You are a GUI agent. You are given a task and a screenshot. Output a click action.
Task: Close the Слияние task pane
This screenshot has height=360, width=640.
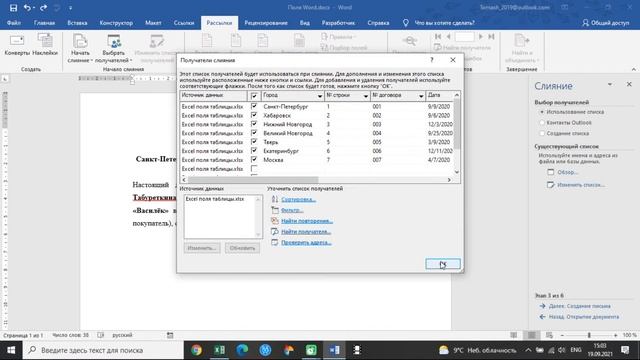pyautogui.click(x=629, y=84)
